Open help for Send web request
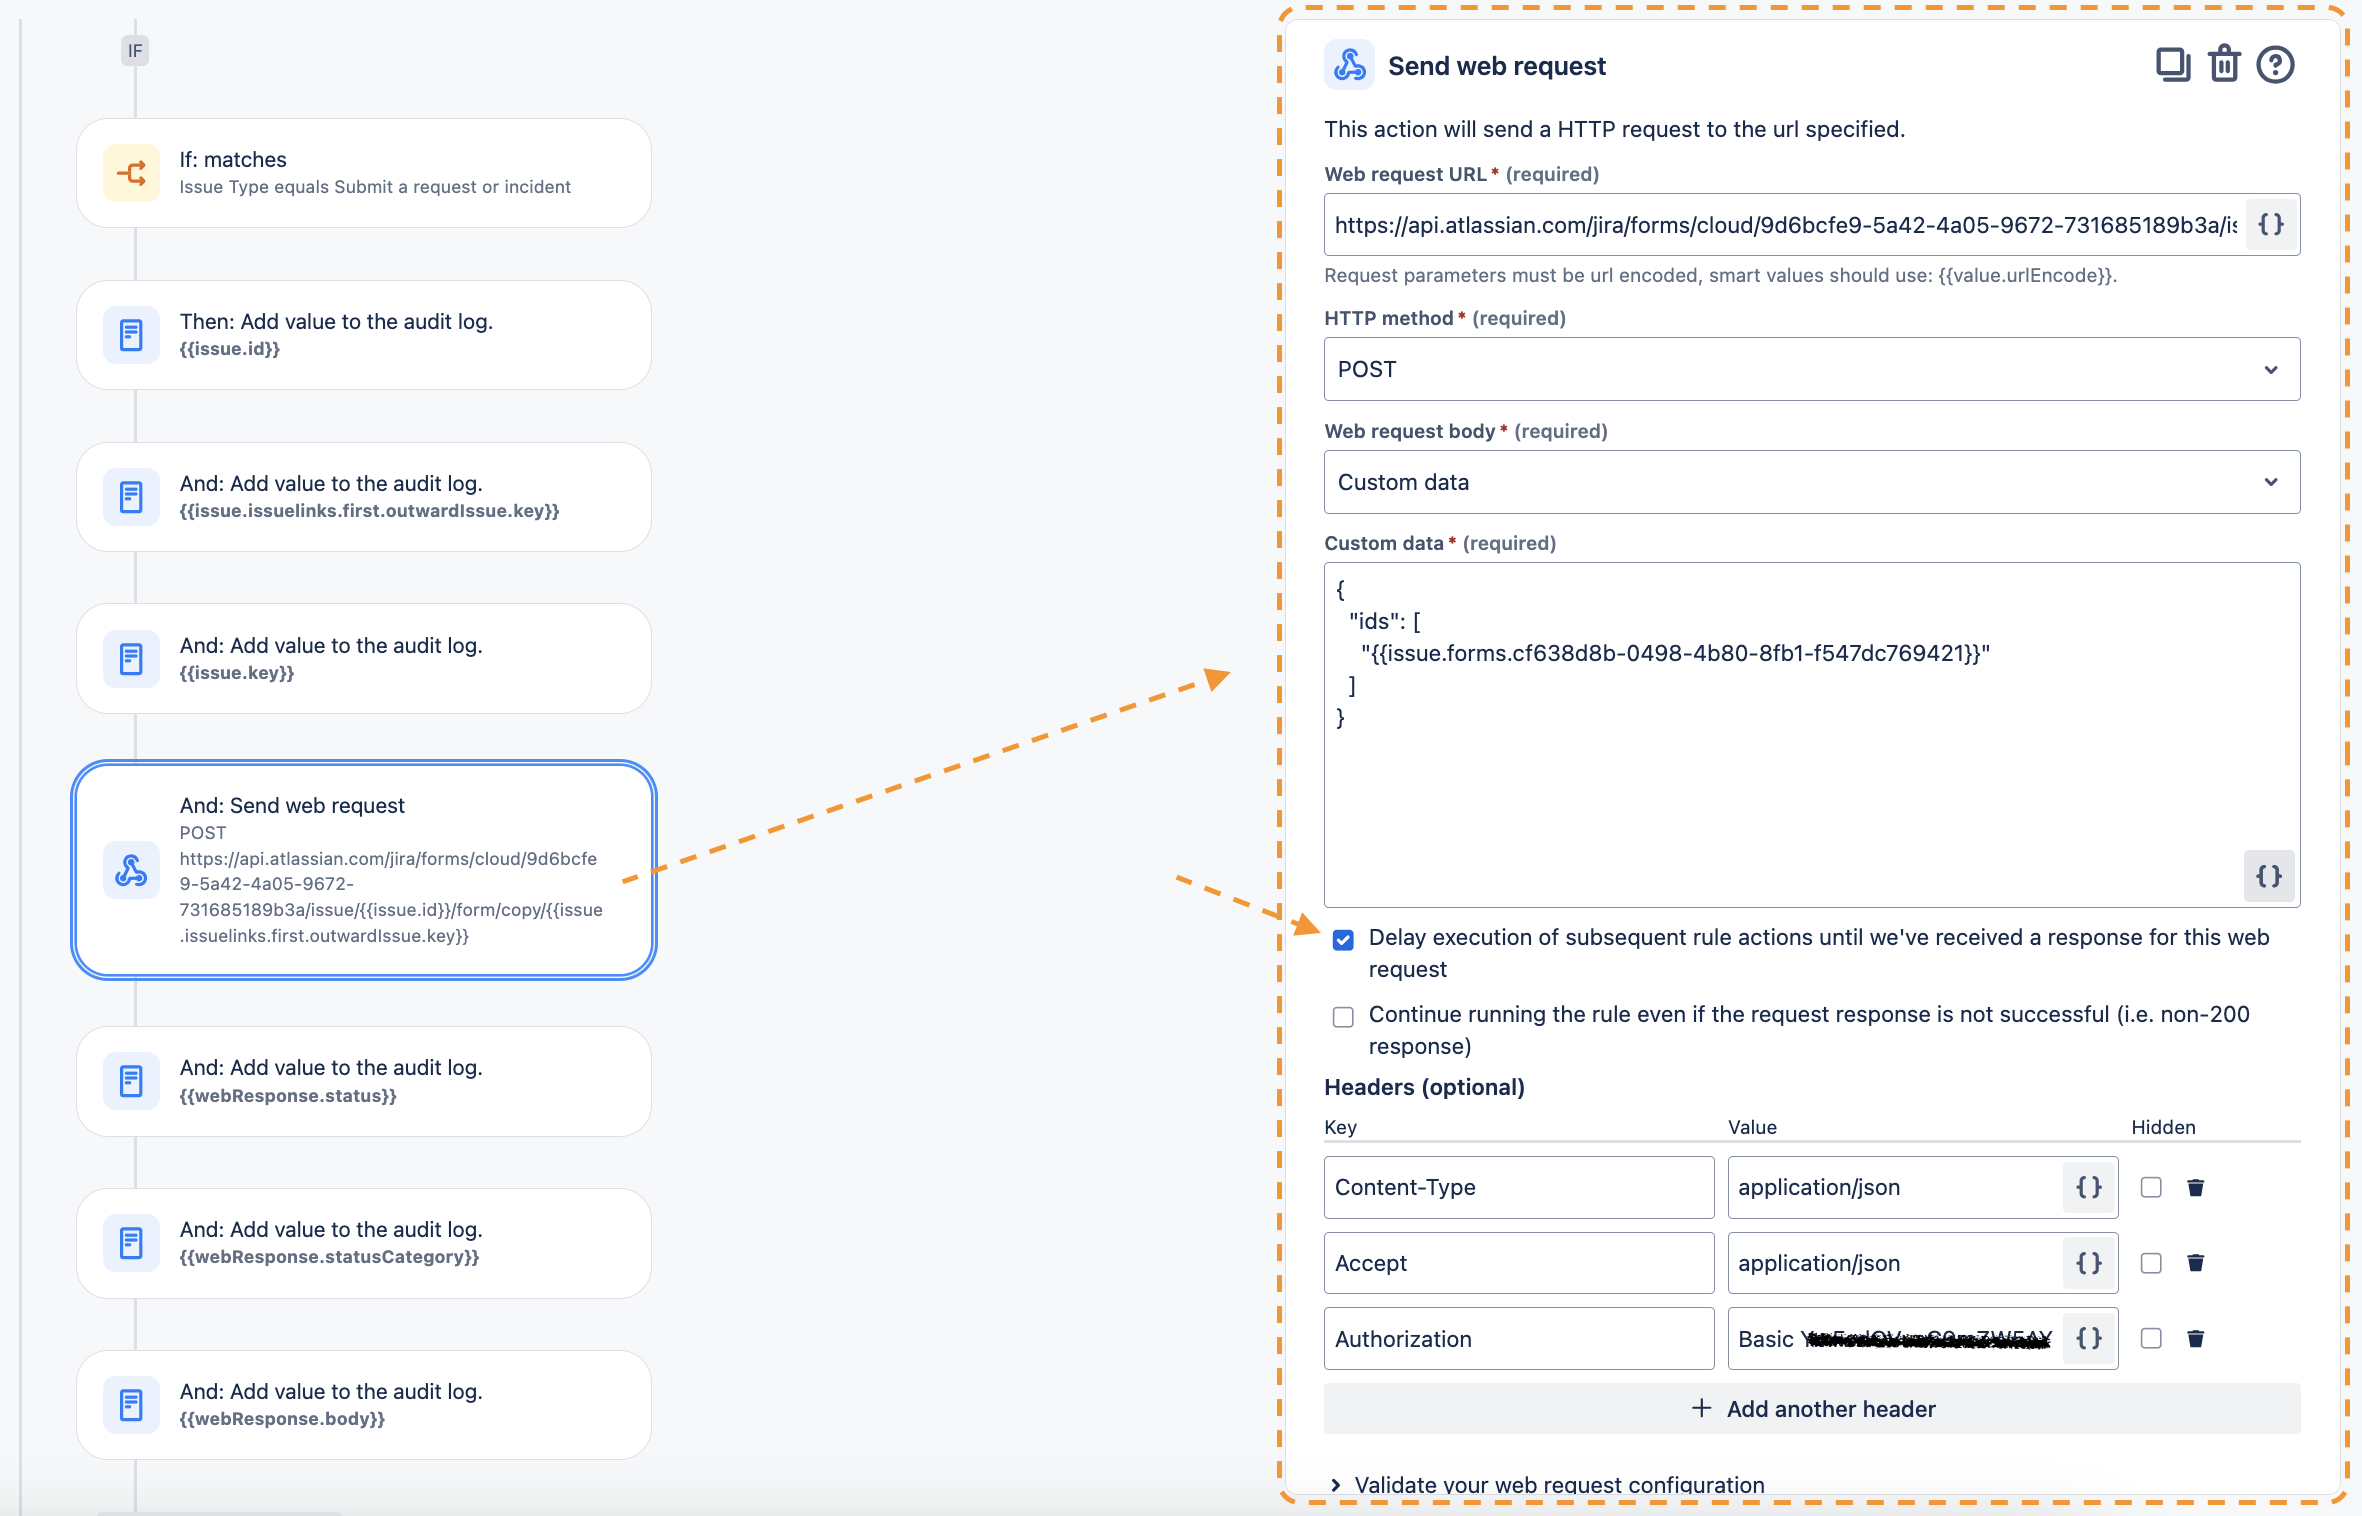Screen dimensions: 2362x1516 [2275, 65]
